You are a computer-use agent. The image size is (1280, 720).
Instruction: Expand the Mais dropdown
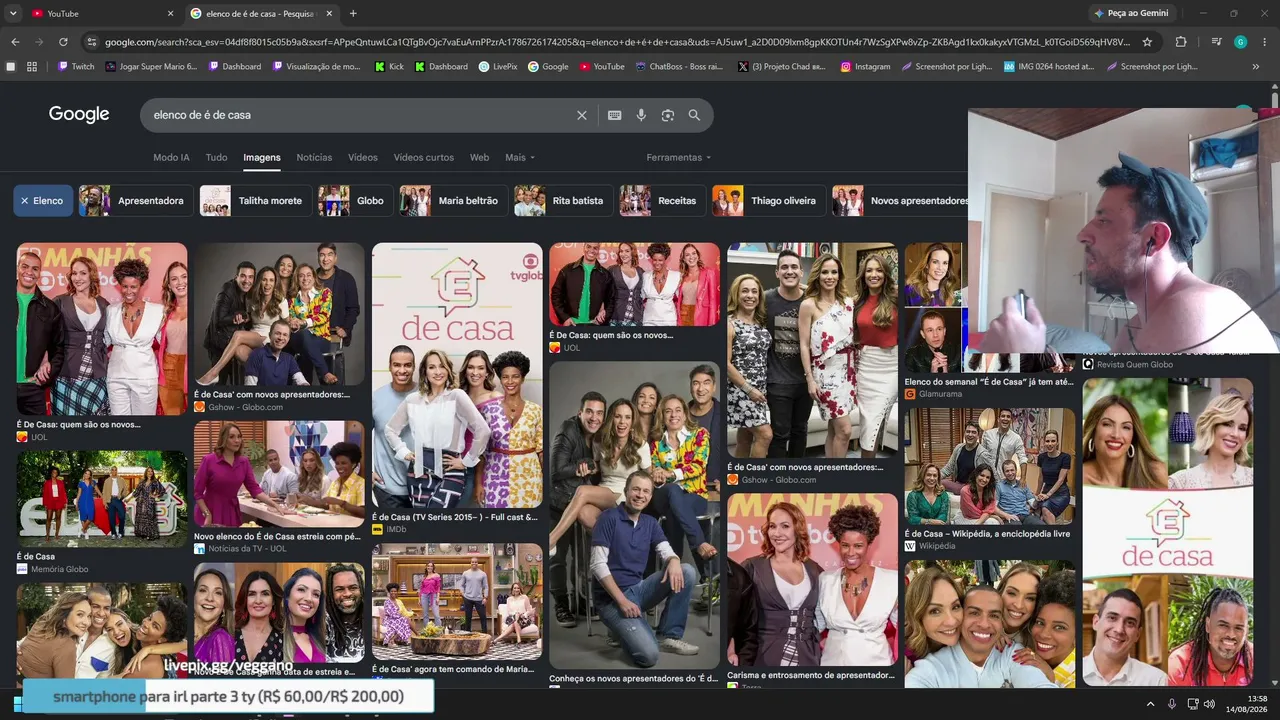pos(520,157)
